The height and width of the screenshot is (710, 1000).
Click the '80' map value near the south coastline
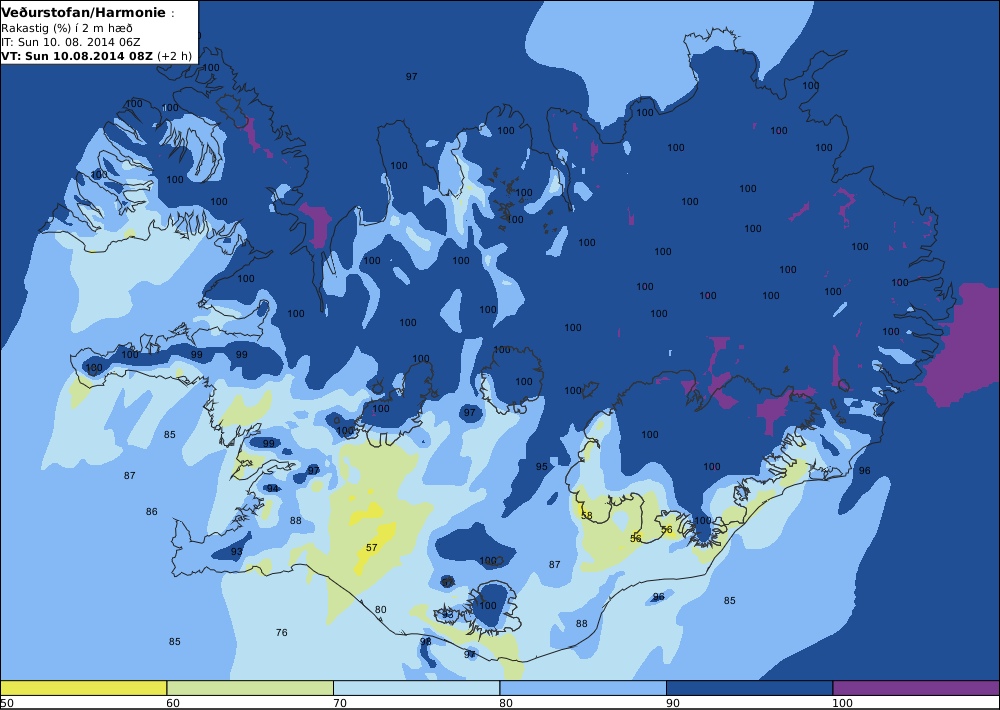[380, 609]
